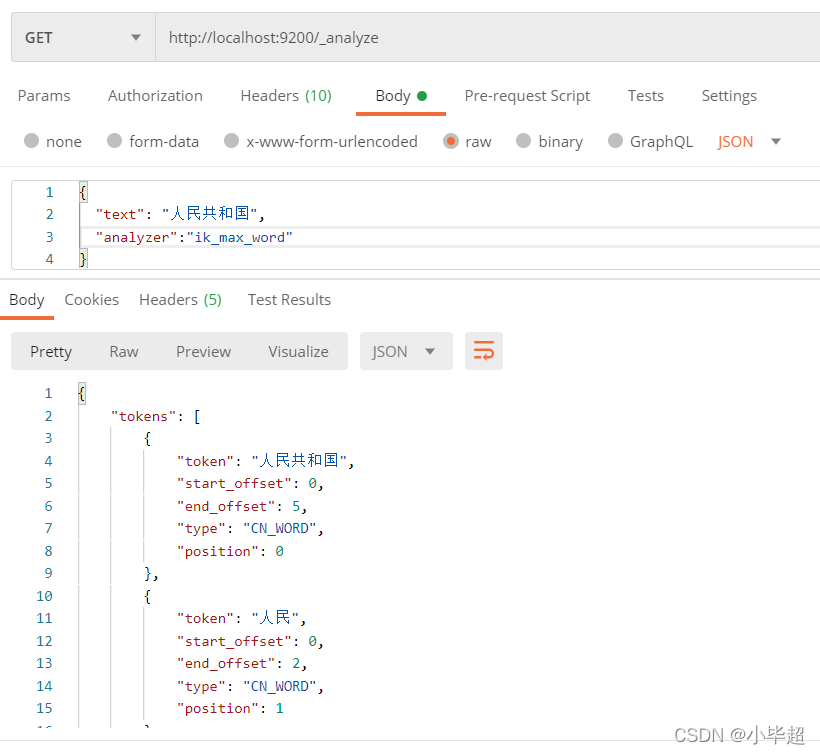
Task: Open response Headers (5) tab
Action: click(180, 300)
